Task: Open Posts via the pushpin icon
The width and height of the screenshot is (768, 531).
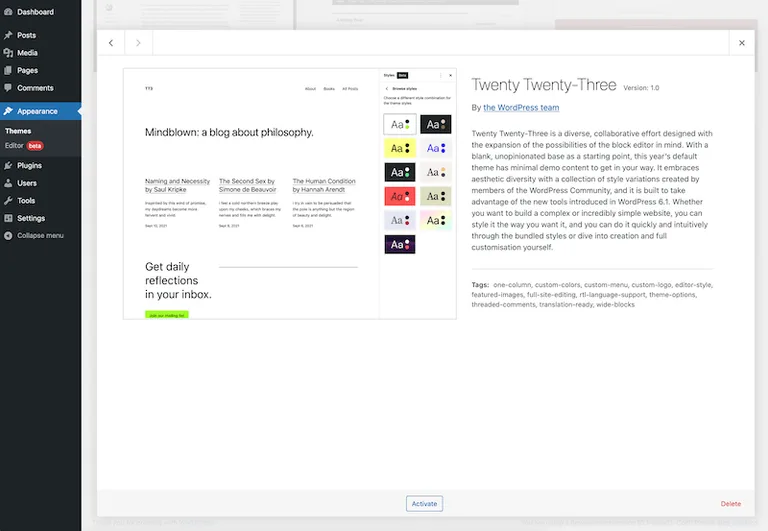Action: pos(8,35)
